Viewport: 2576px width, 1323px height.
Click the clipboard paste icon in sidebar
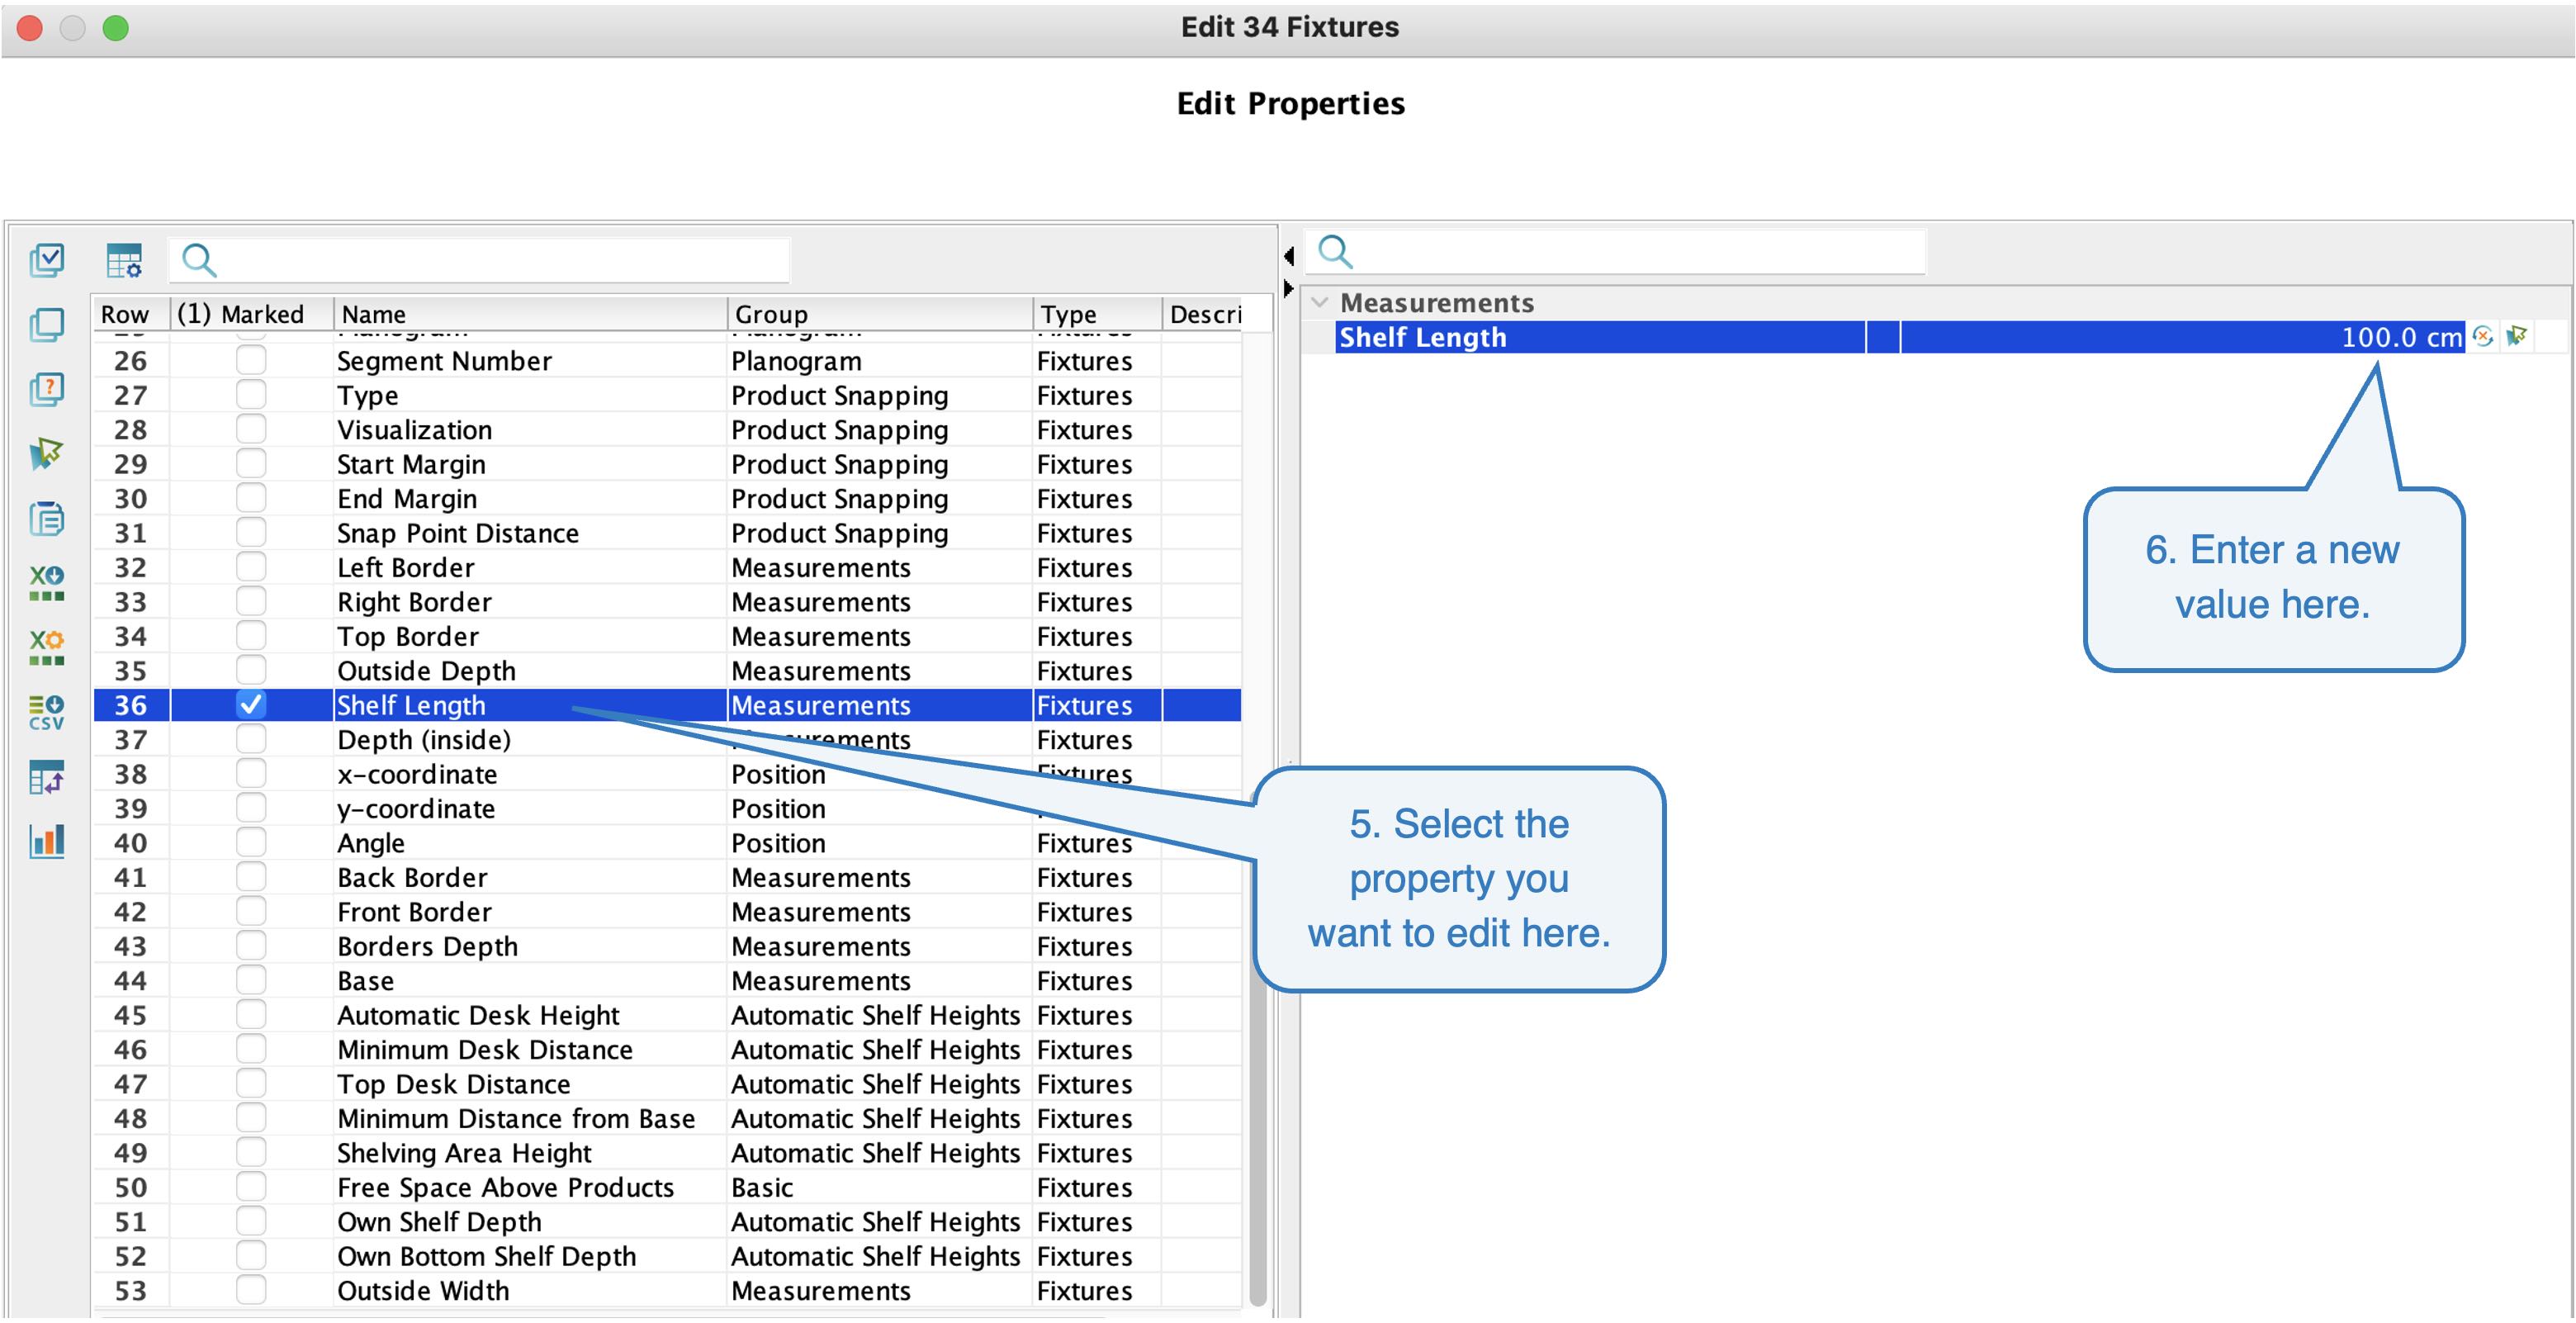point(47,518)
